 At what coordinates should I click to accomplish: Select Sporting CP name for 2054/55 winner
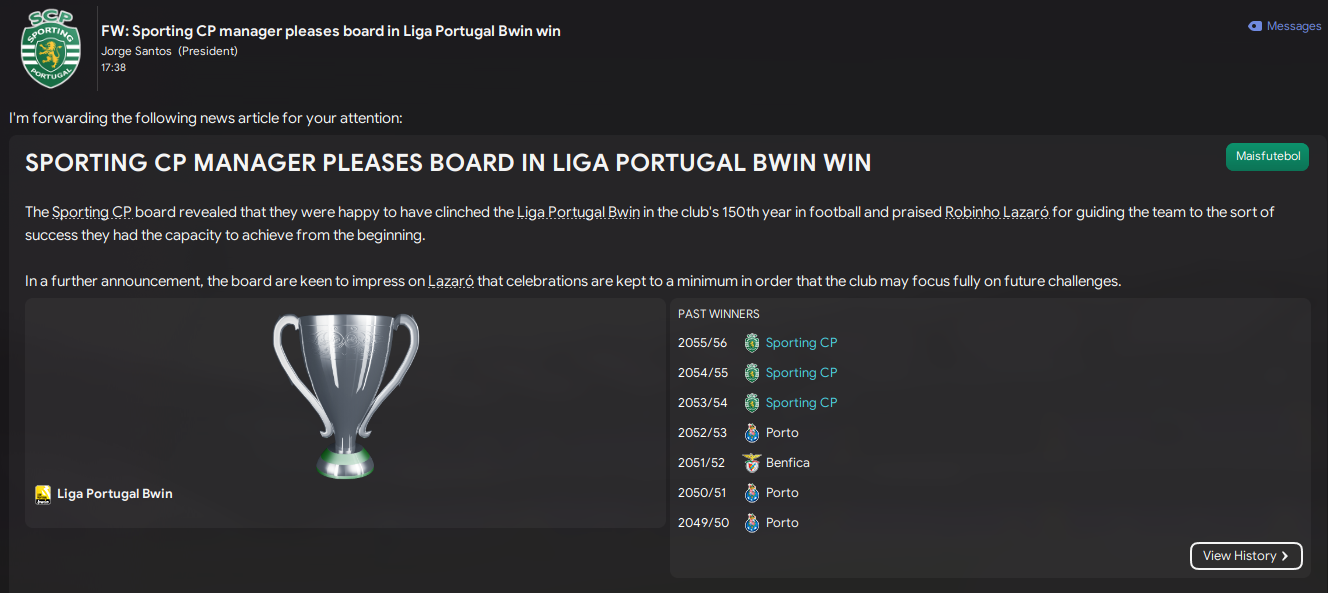(801, 373)
